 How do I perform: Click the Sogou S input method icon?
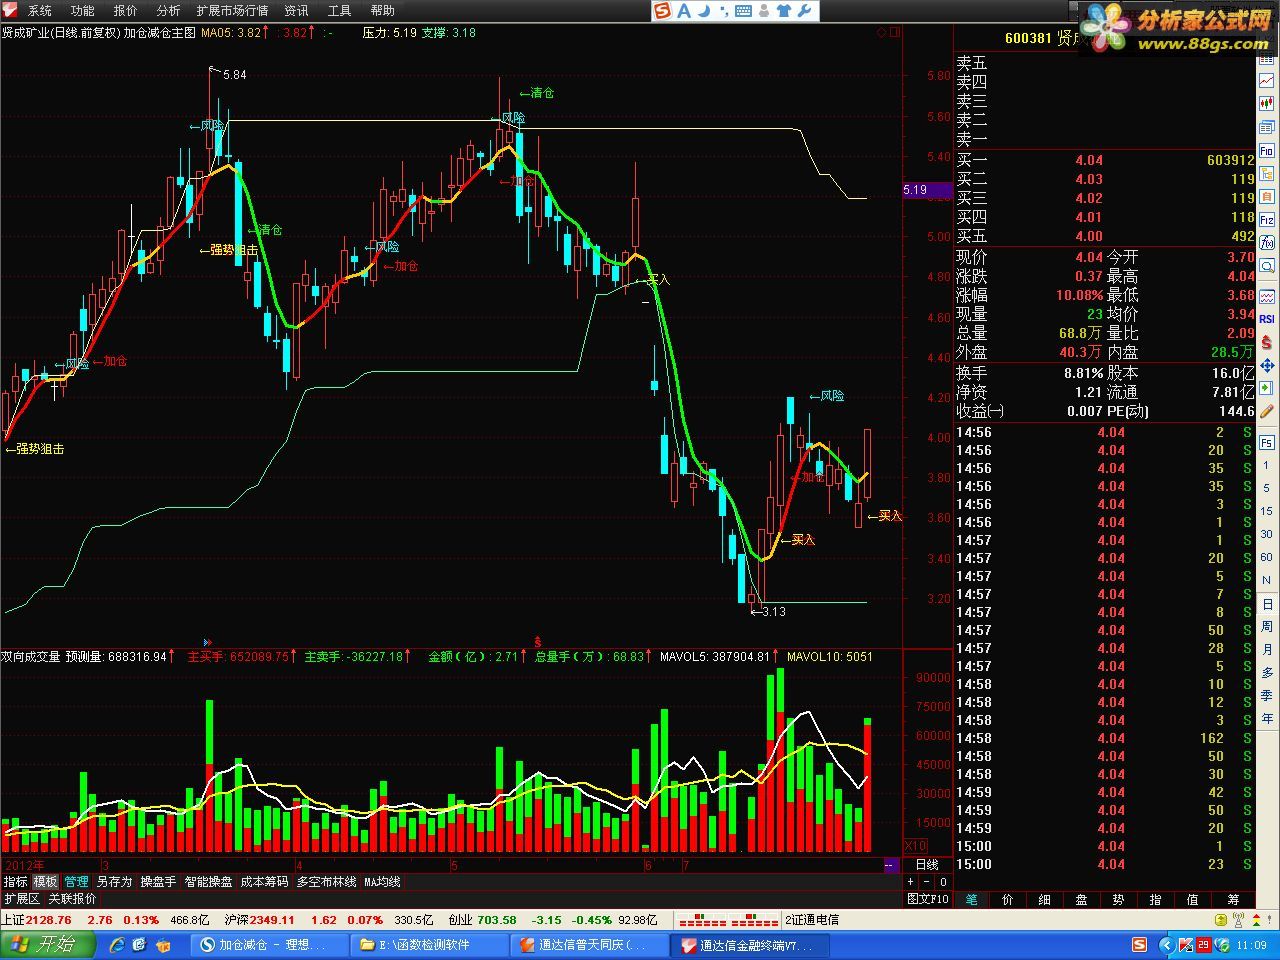click(662, 10)
